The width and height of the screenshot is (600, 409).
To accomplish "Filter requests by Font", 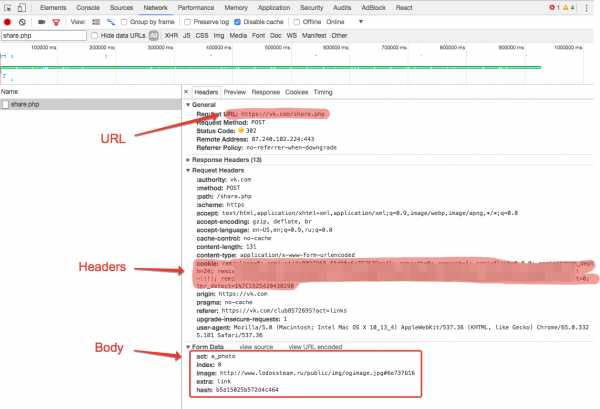I will pyautogui.click(x=258, y=36).
